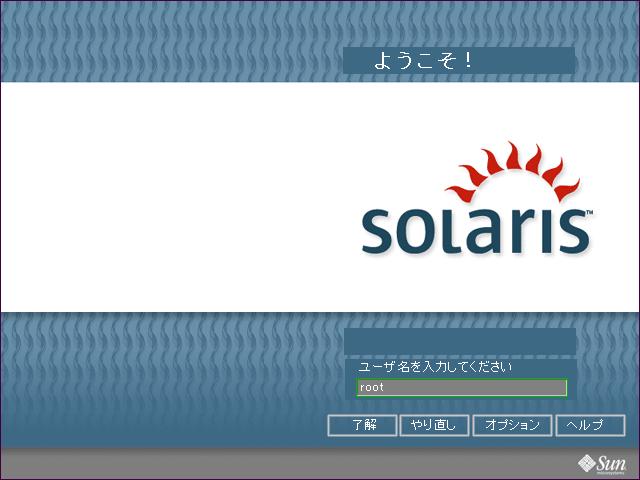Click the microsystems text under Sun logo
Screen dimensions: 640x480
click(x=611, y=472)
